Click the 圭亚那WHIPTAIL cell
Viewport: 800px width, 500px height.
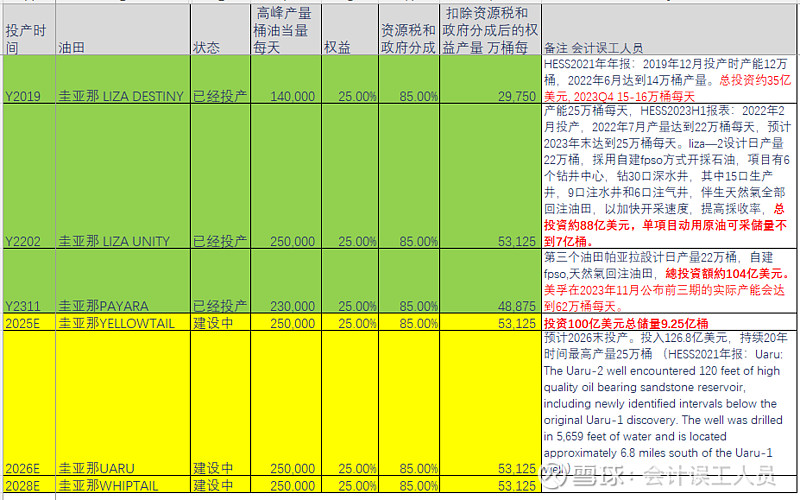click(x=123, y=485)
